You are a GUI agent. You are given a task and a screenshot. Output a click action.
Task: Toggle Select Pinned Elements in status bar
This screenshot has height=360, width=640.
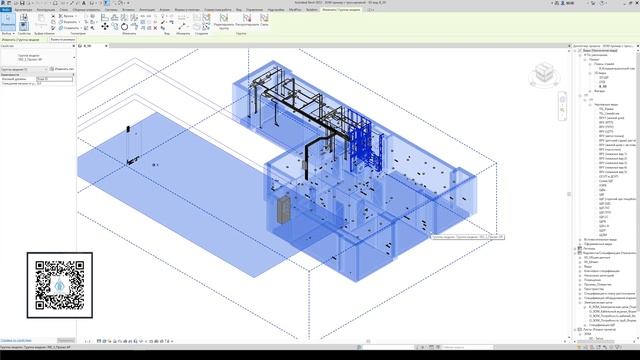pos(593,347)
